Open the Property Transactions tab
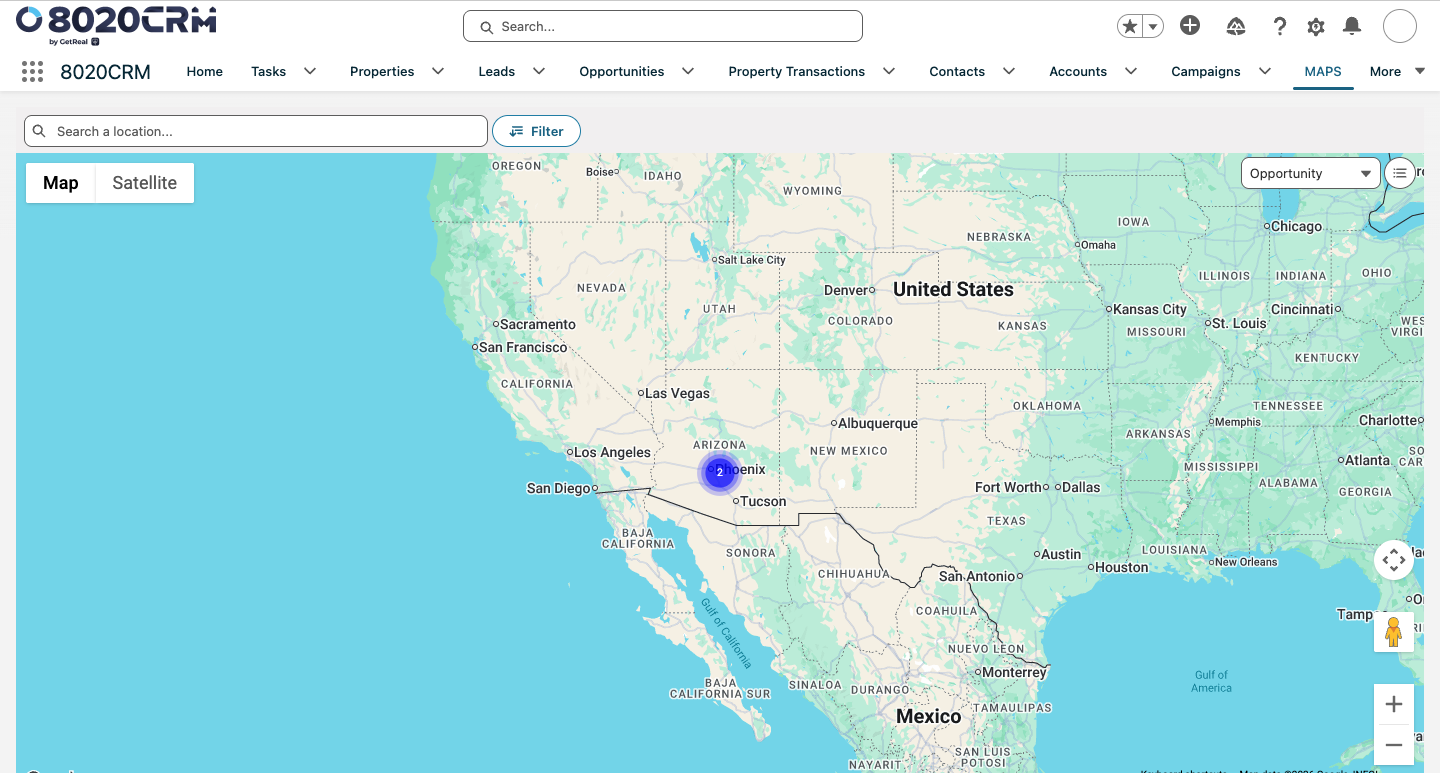 coord(797,71)
